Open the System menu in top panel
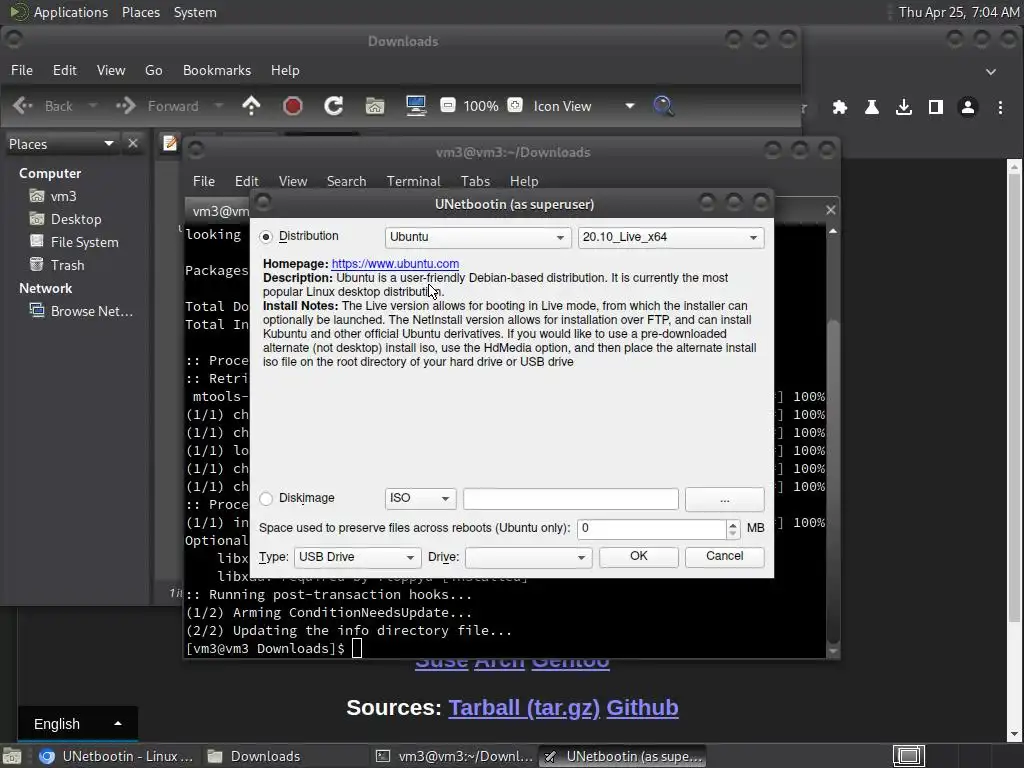The image size is (1024, 768). coord(195,12)
